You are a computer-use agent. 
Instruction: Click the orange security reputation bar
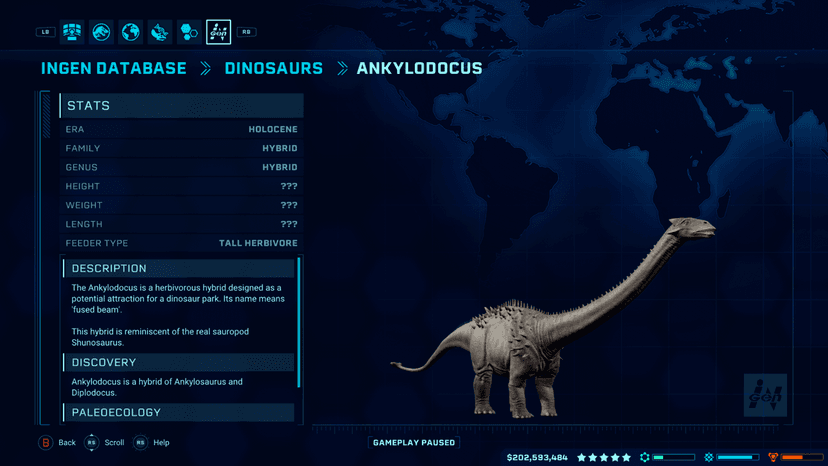[x=802, y=458]
